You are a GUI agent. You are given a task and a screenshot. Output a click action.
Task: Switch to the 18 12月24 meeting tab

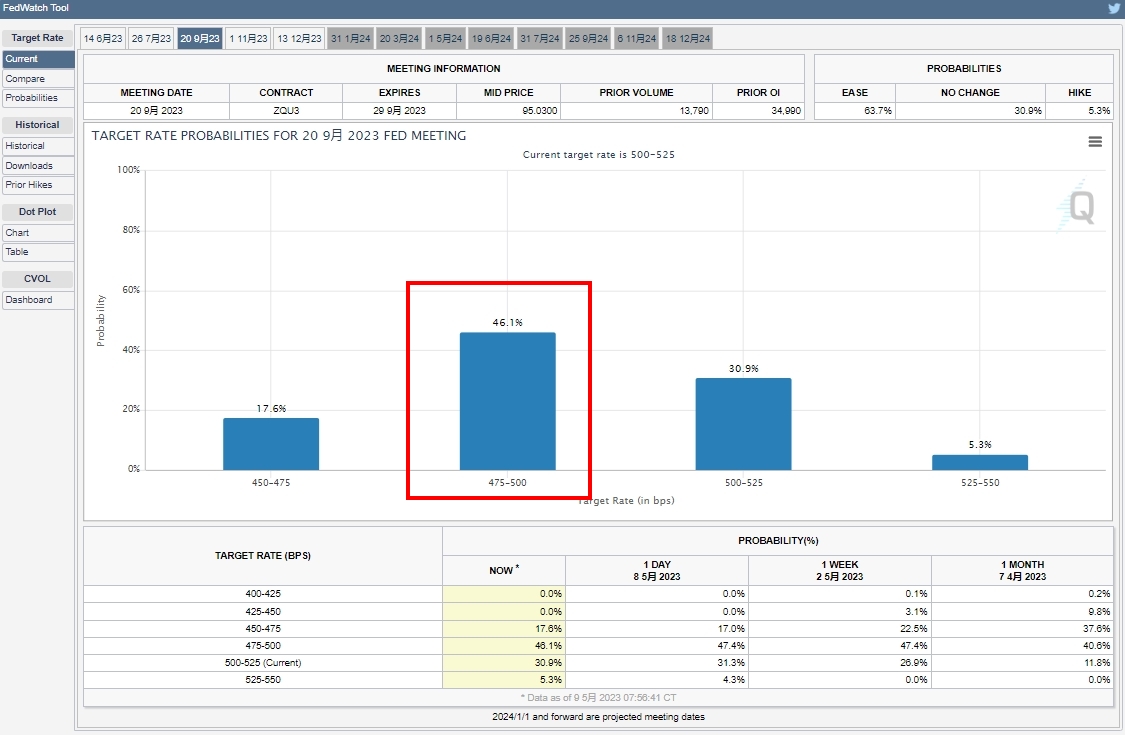coord(688,39)
